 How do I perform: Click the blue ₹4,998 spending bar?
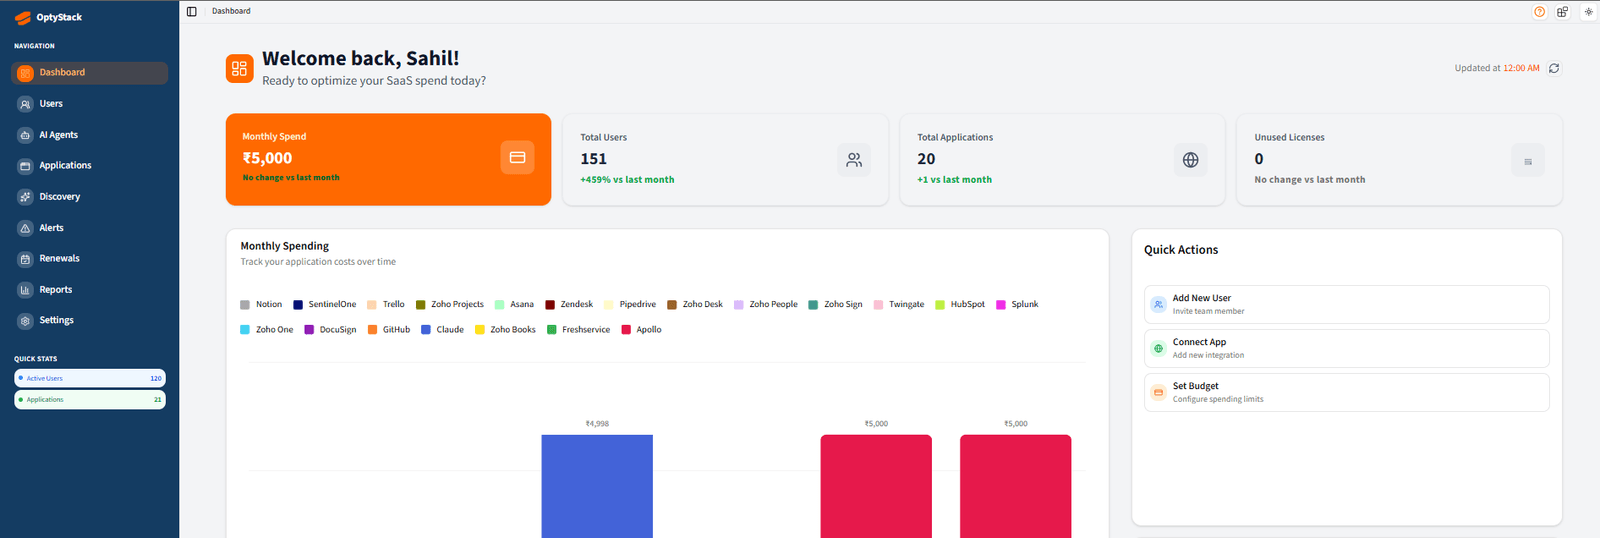point(597,486)
